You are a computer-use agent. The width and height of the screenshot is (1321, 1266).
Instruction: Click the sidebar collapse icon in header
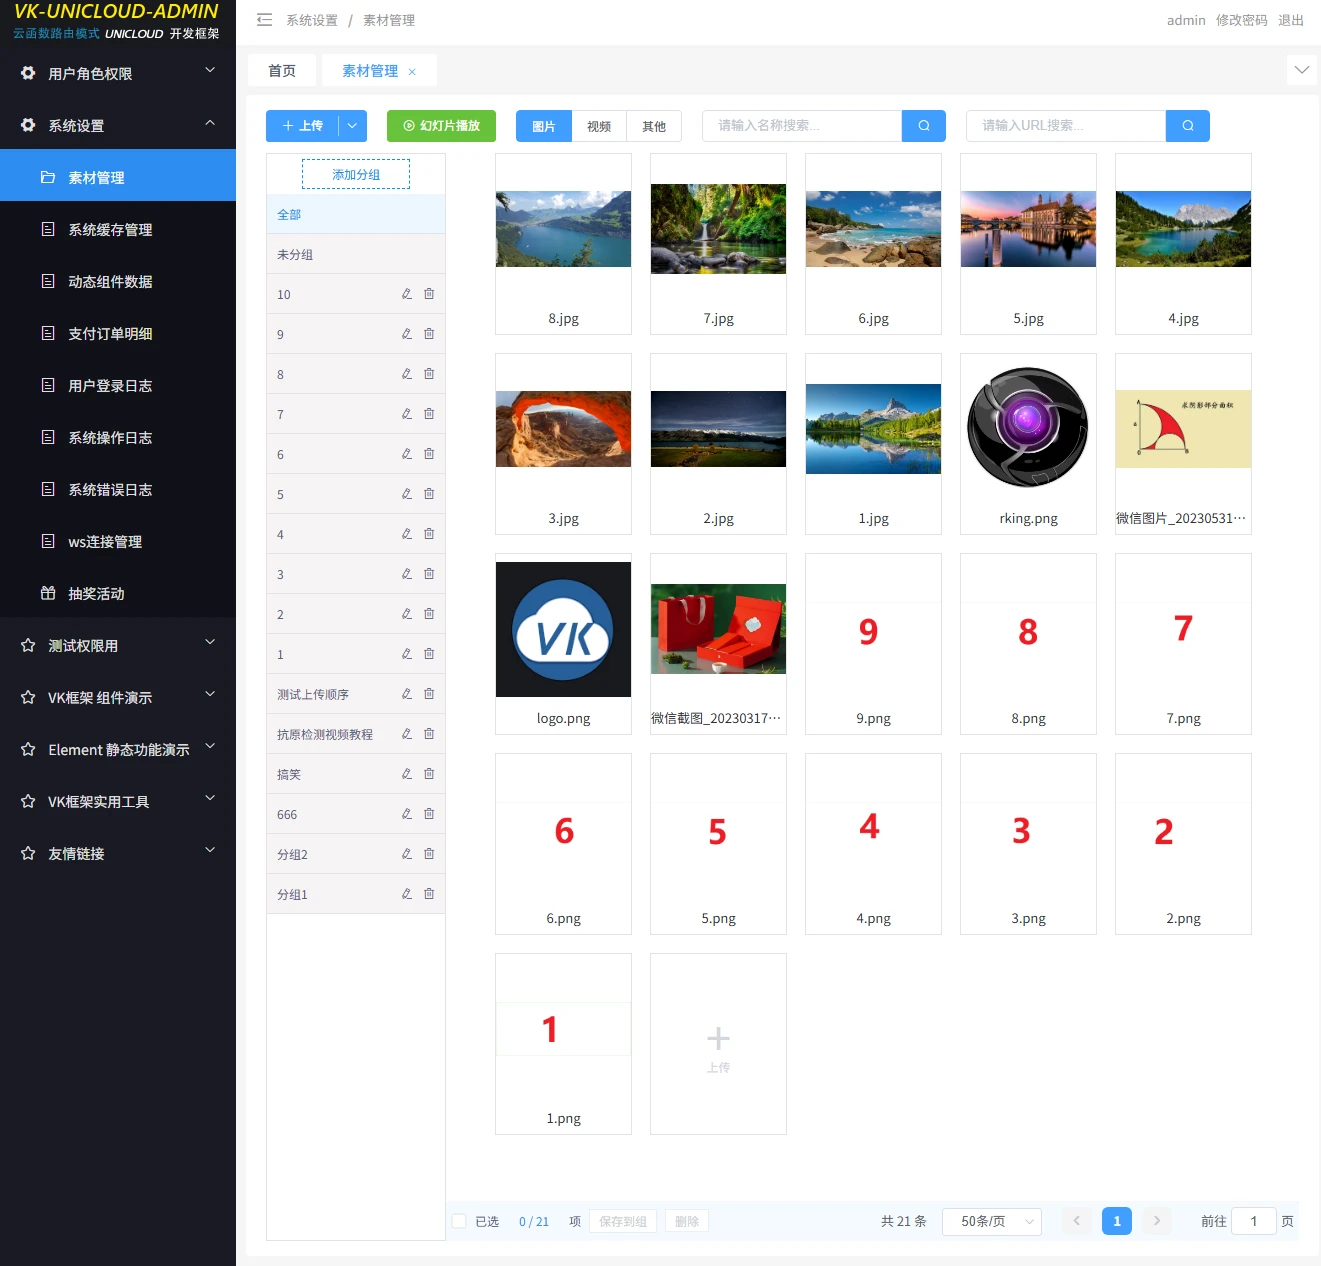pyautogui.click(x=264, y=20)
